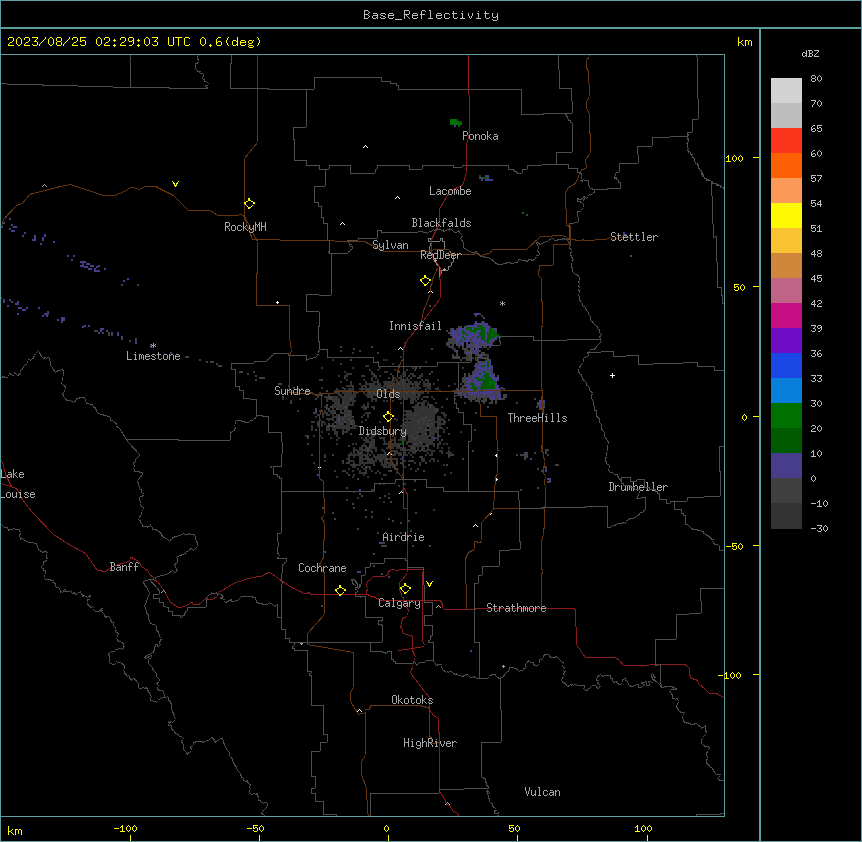Click white plus marker north of Drumheller
The height and width of the screenshot is (842, 862).
coord(612,375)
